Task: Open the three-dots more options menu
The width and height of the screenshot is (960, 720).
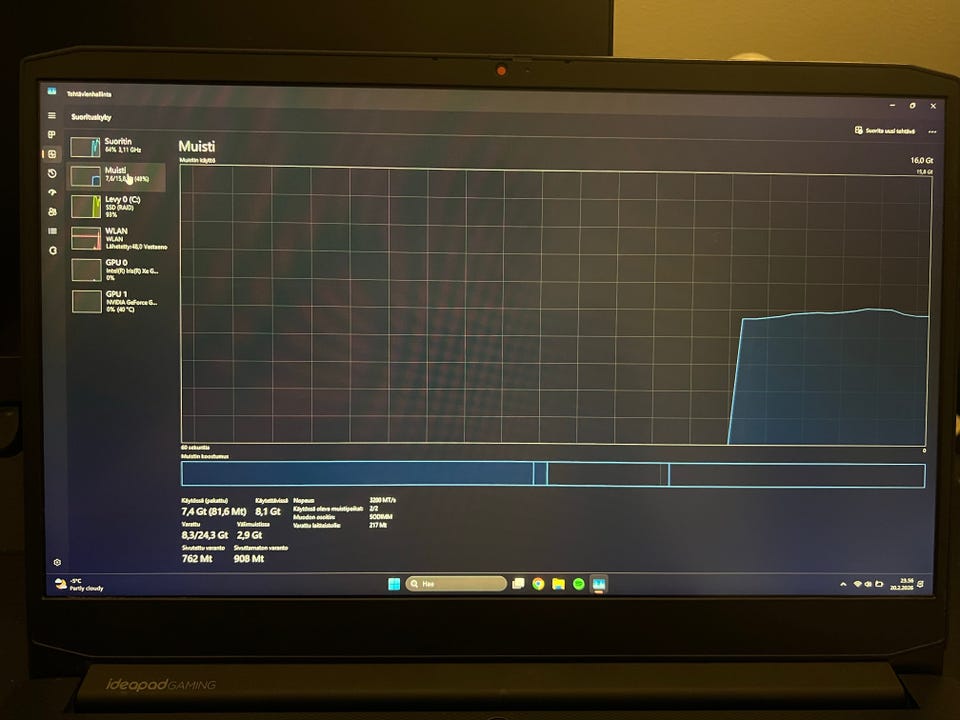Action: click(932, 132)
